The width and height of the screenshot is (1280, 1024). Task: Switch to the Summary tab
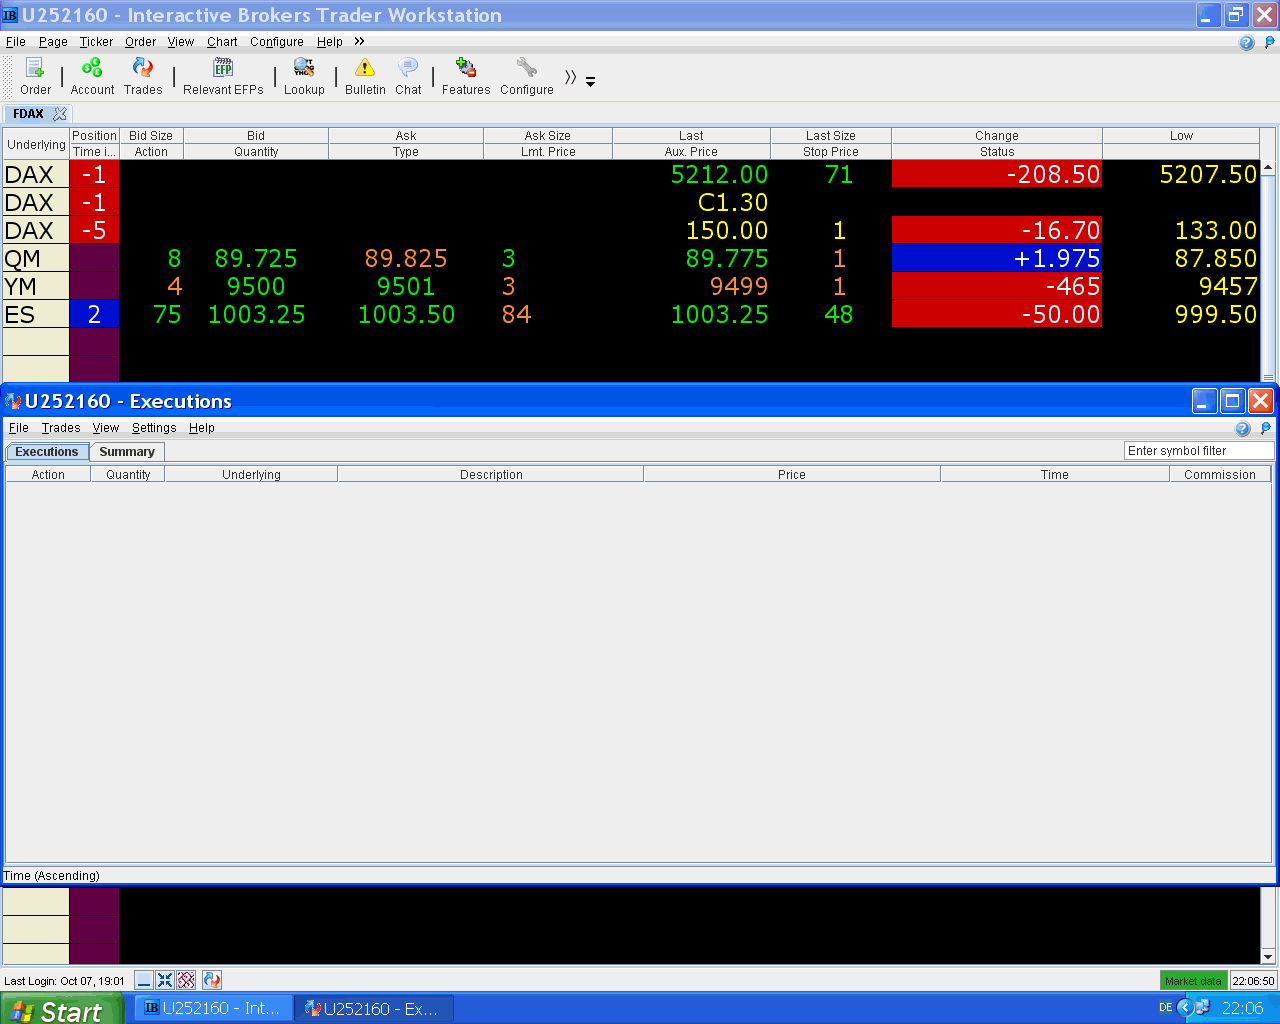pos(127,452)
